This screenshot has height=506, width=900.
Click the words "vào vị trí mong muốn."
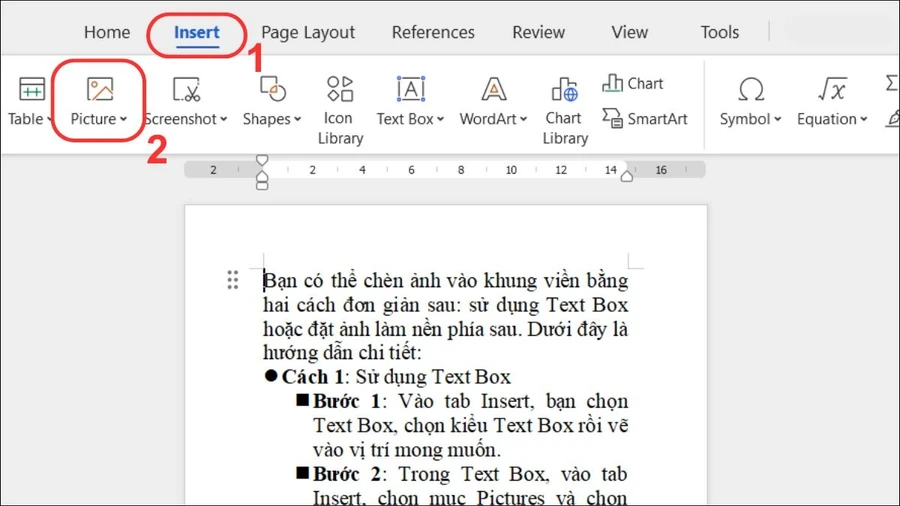(x=407, y=450)
